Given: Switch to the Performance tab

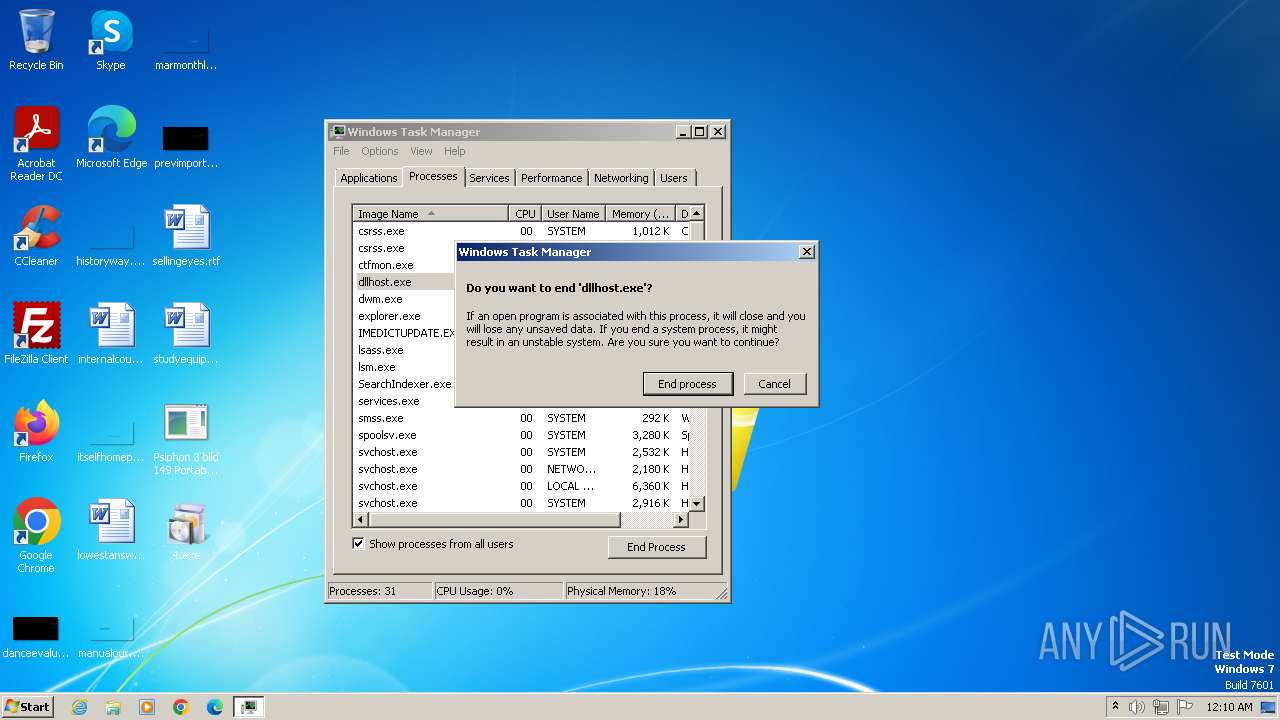Looking at the screenshot, I should [551, 178].
